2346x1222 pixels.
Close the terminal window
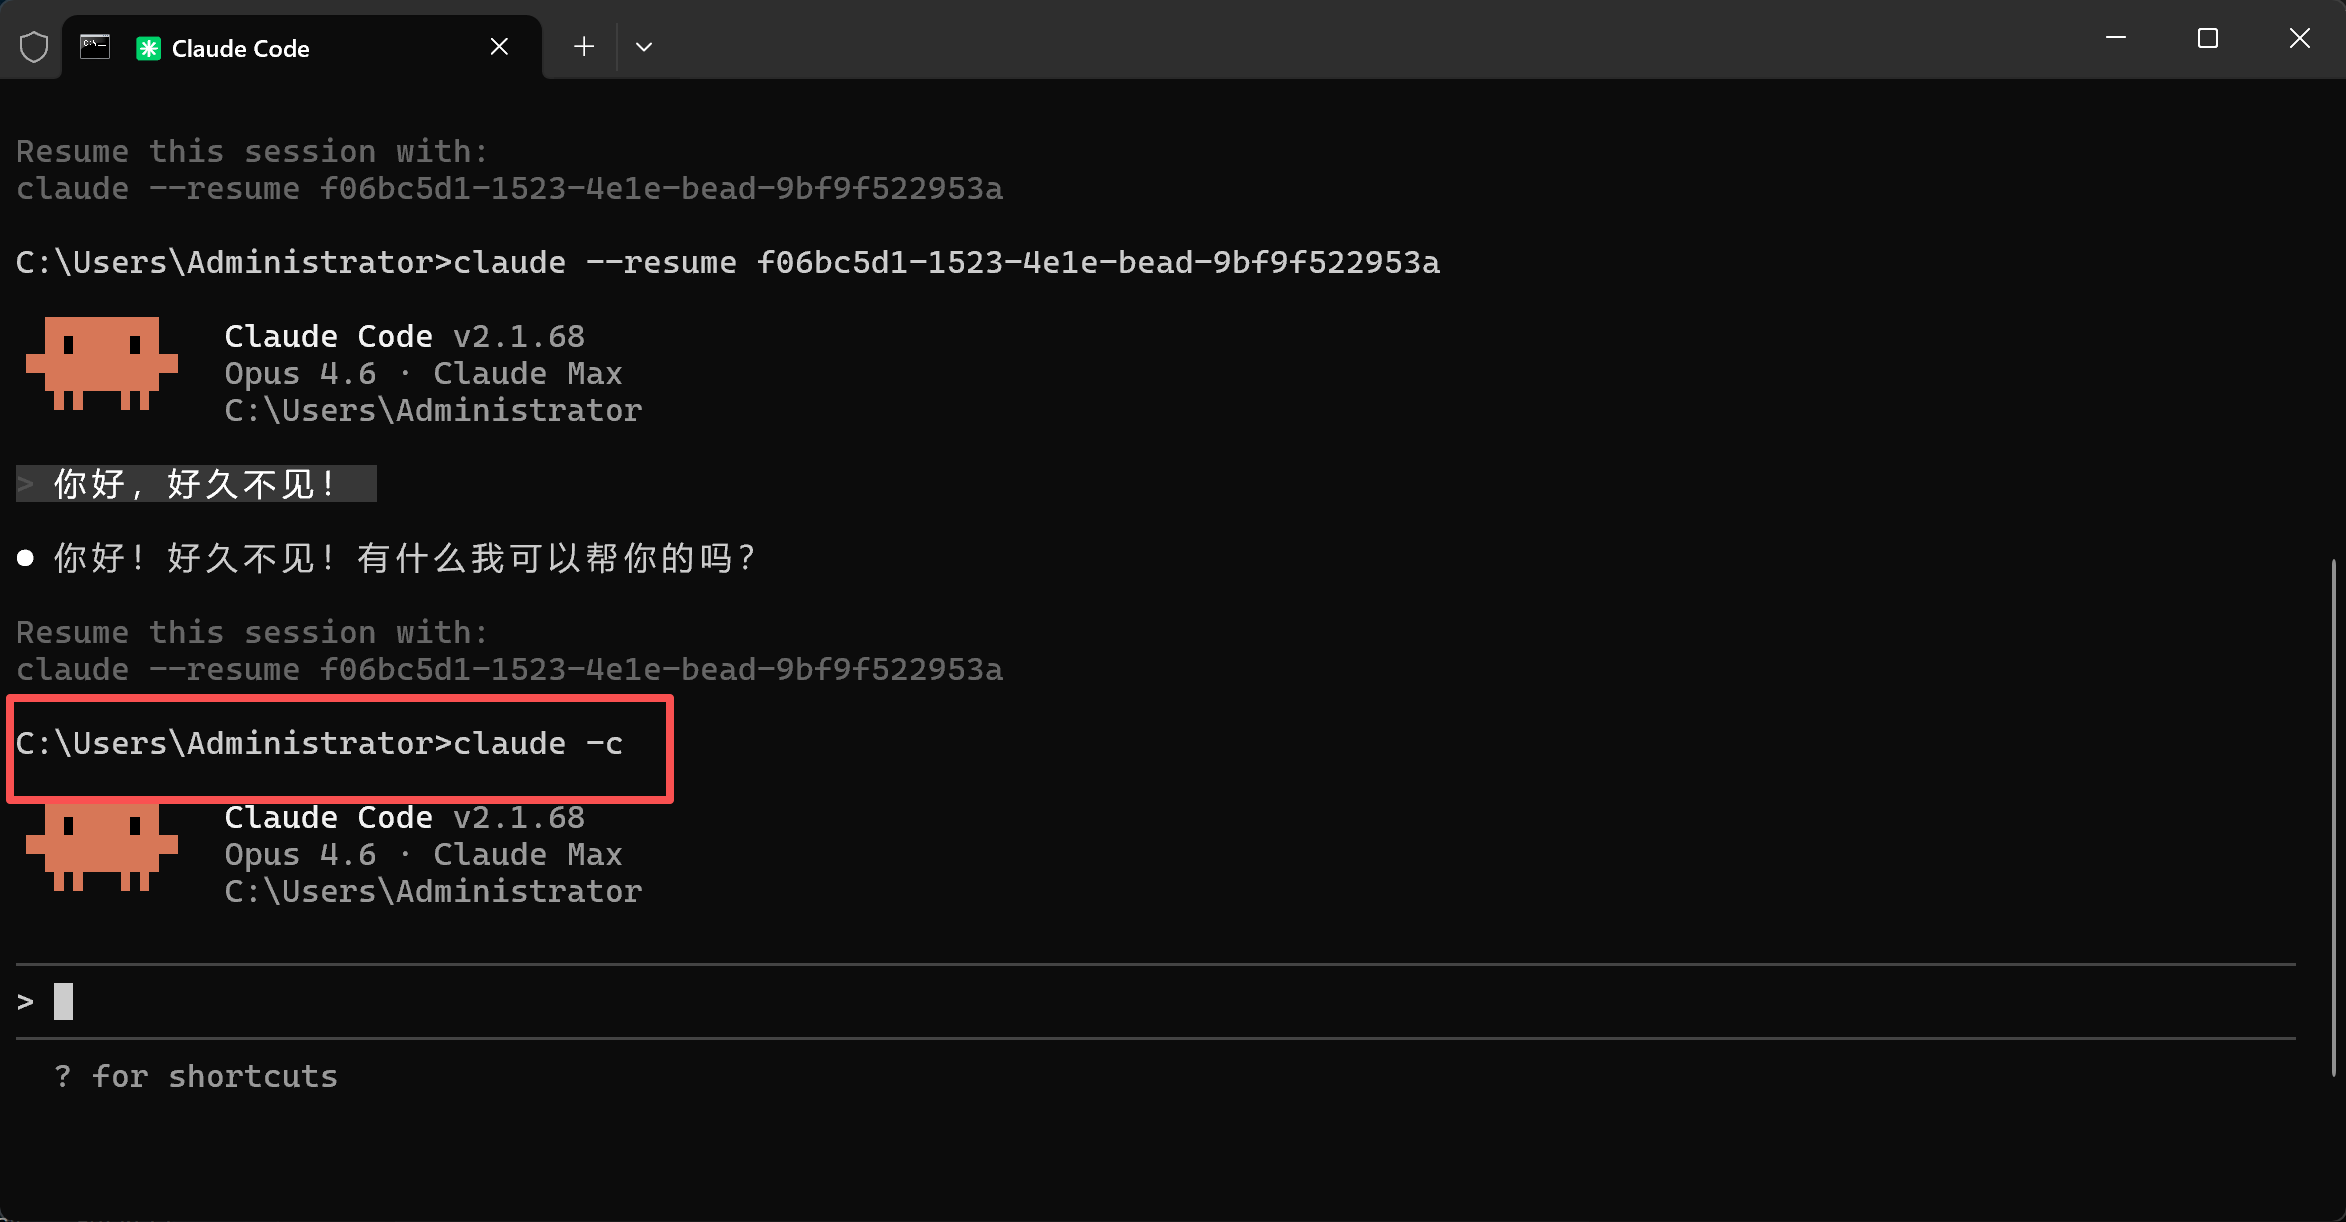pyautogui.click(x=2300, y=38)
